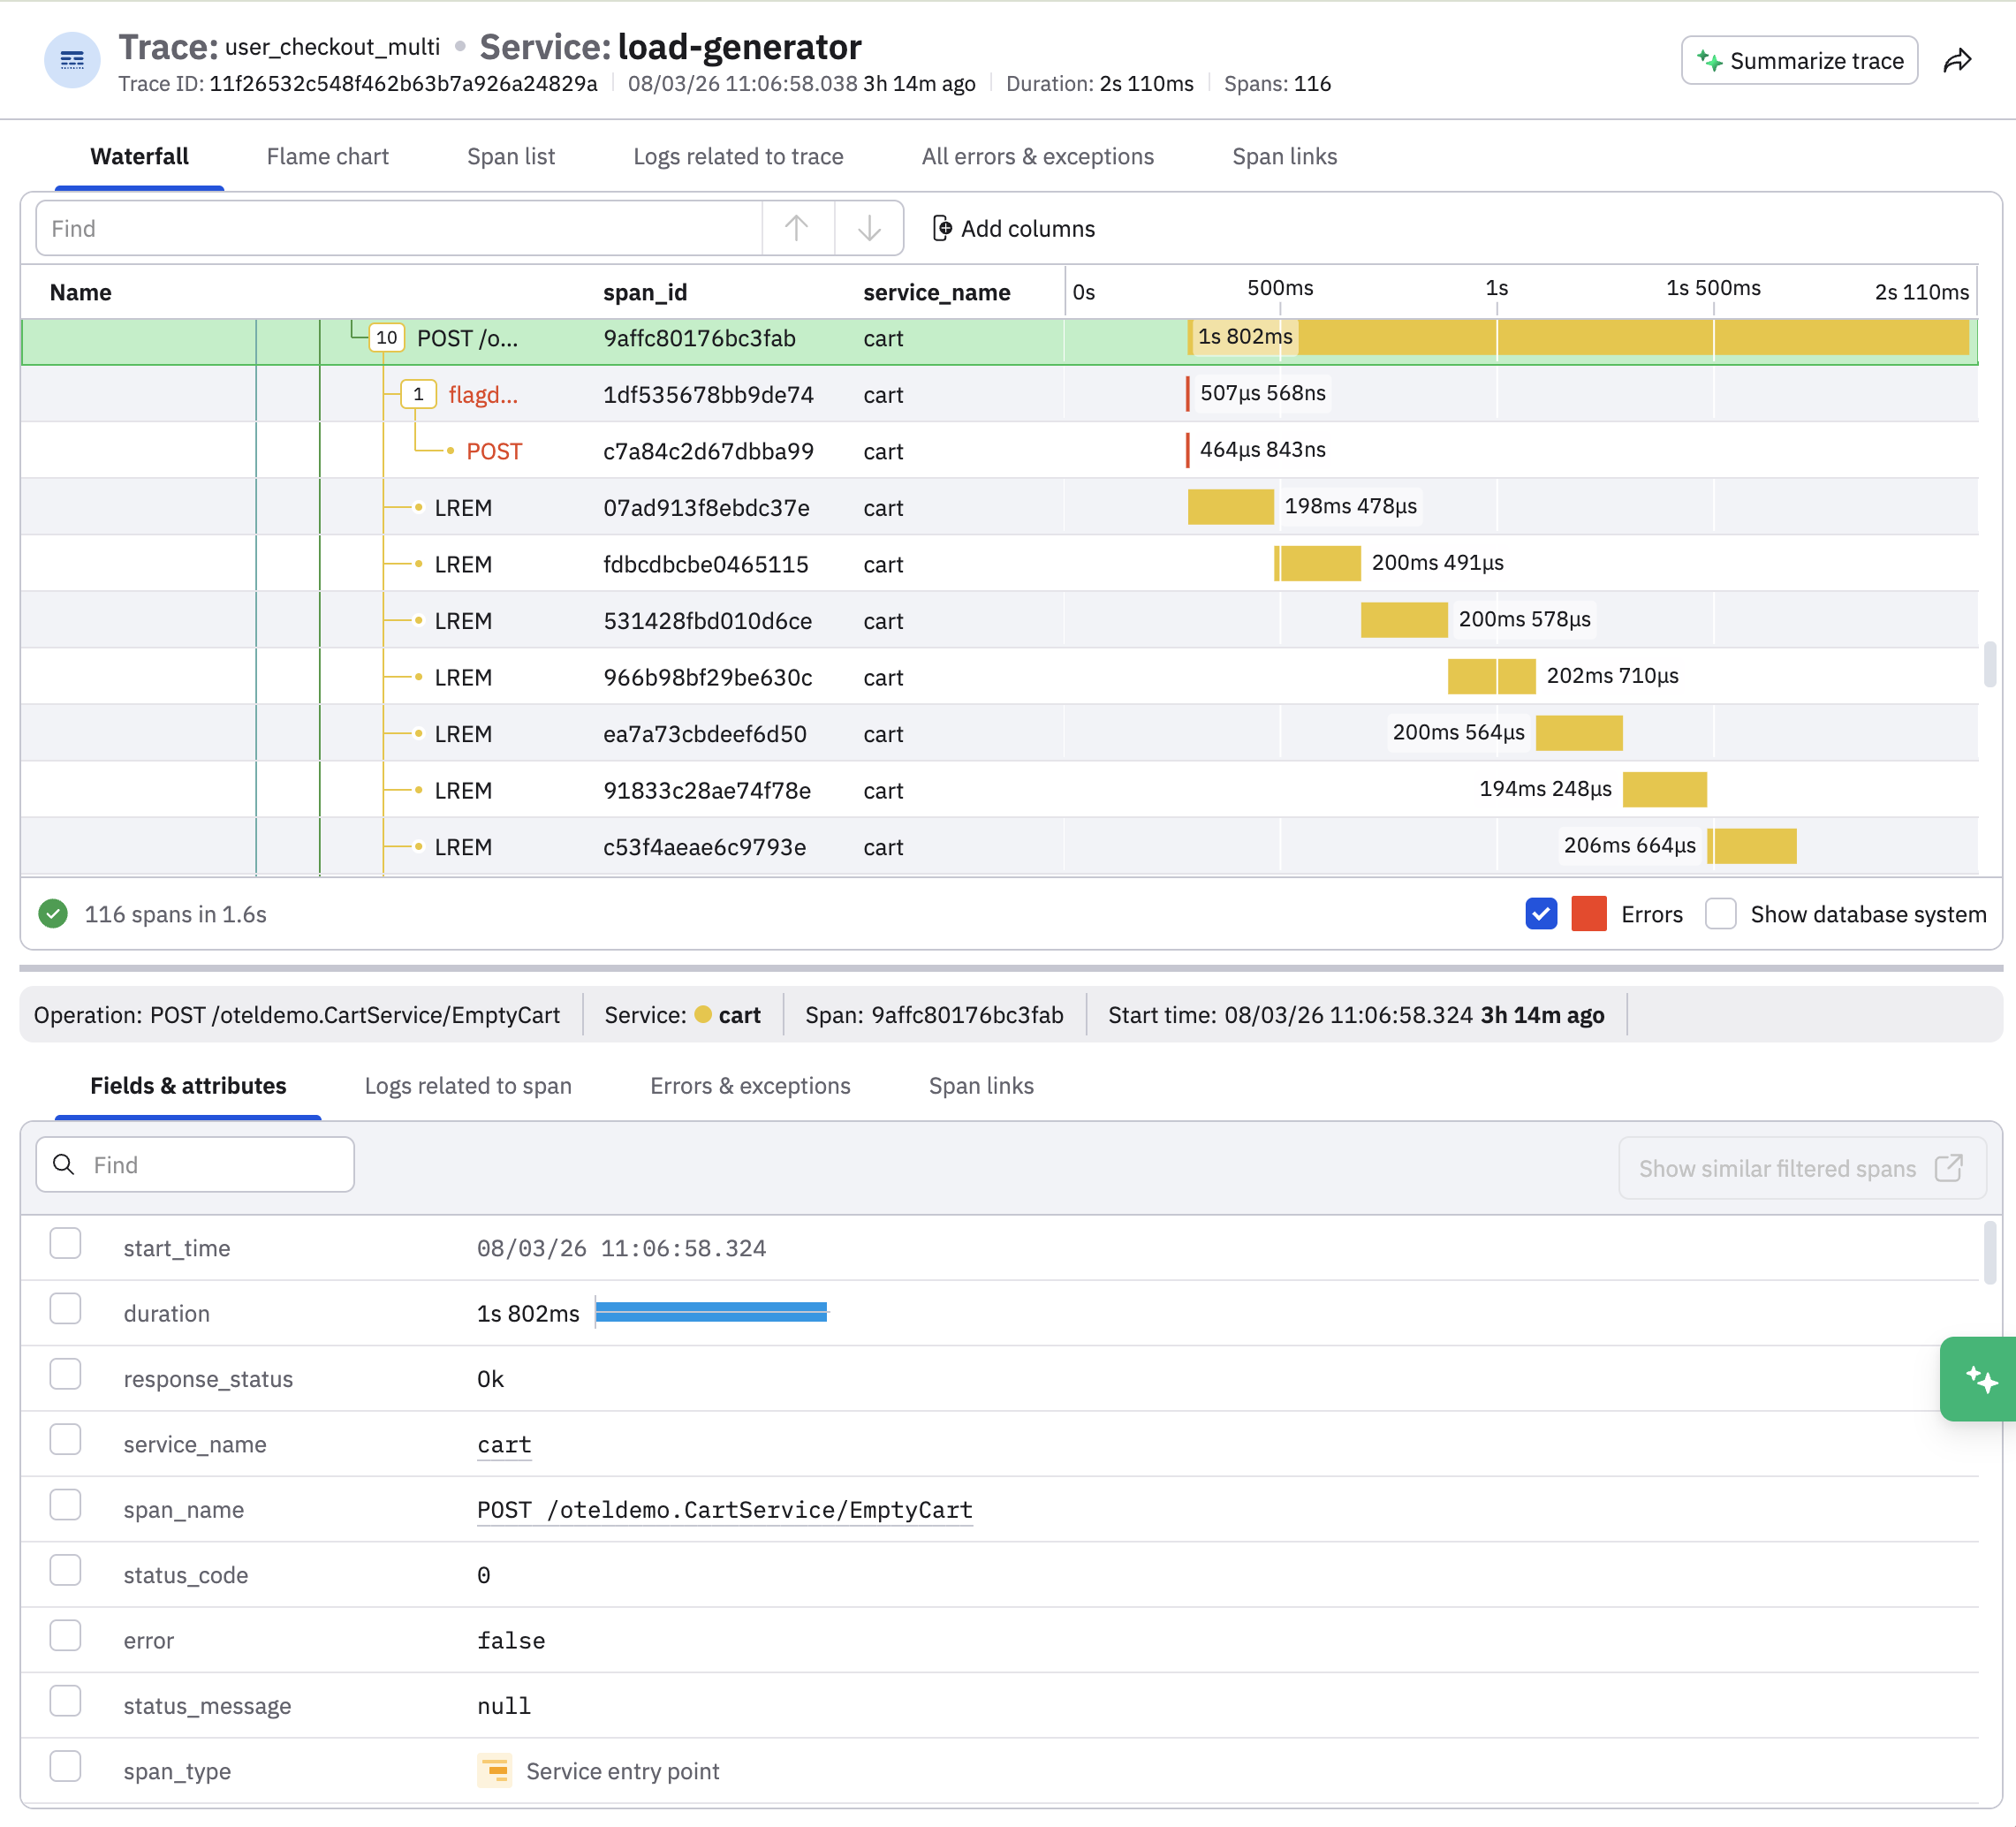Collapse the POST /o... span with 10 children

pyautogui.click(x=386, y=338)
